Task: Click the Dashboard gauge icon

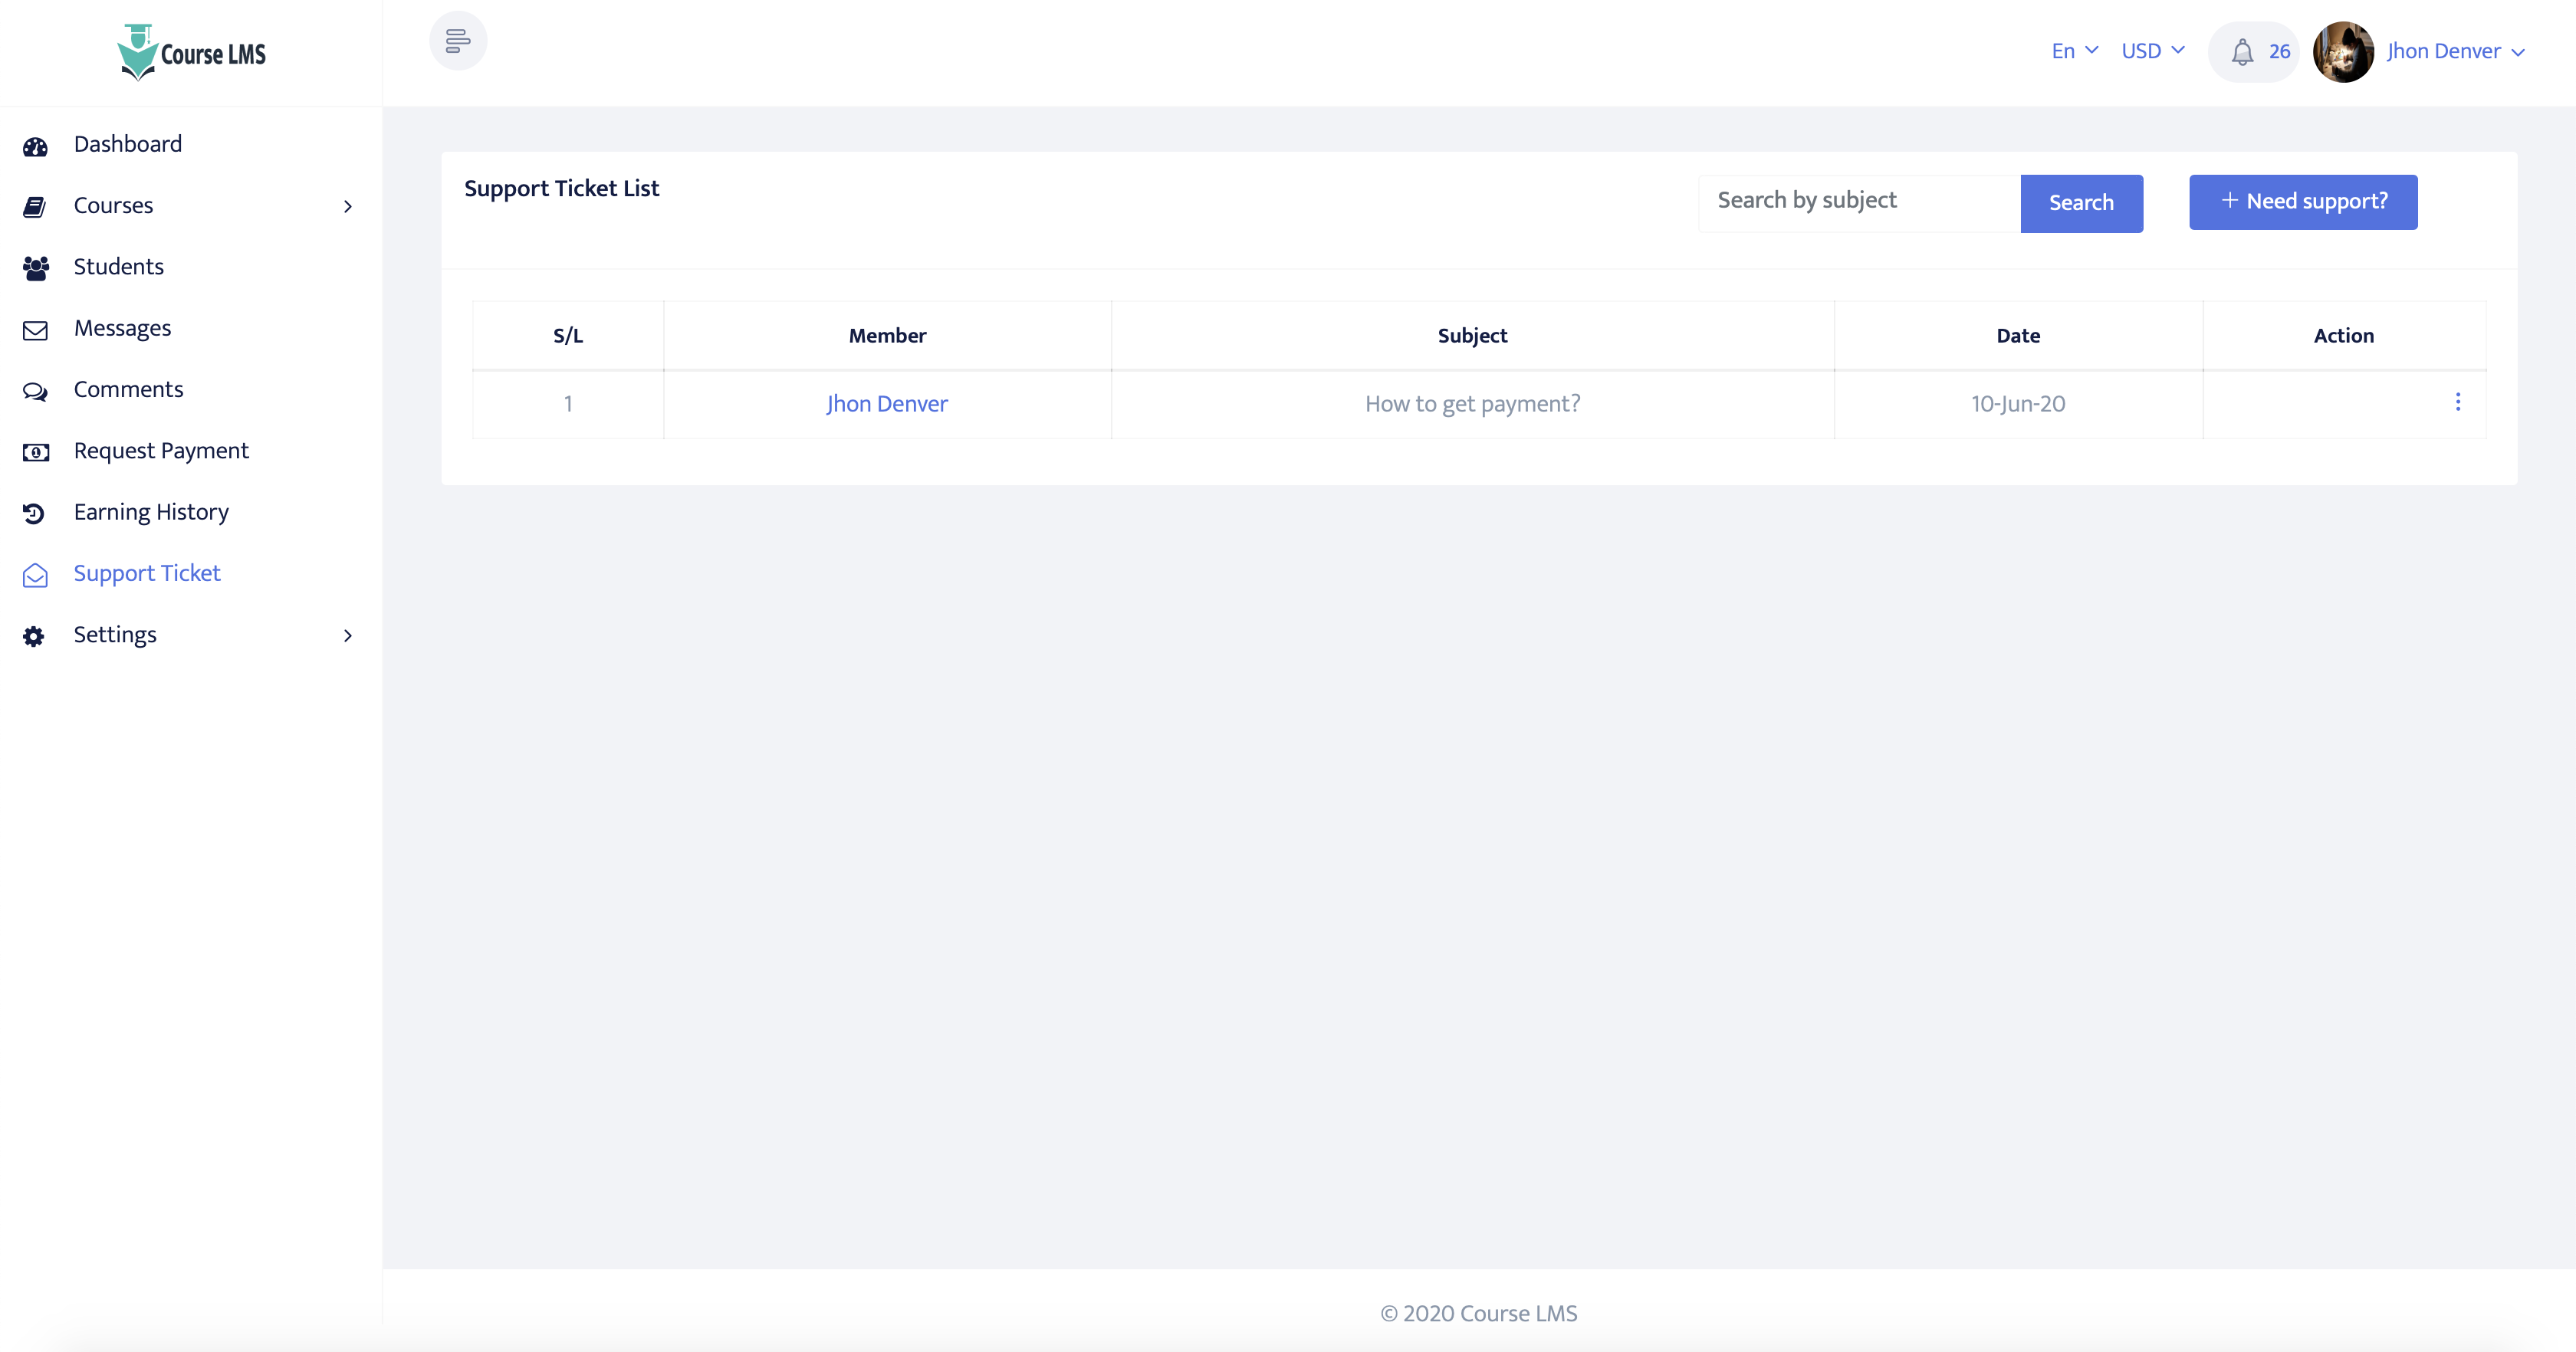Action: click(x=35, y=146)
